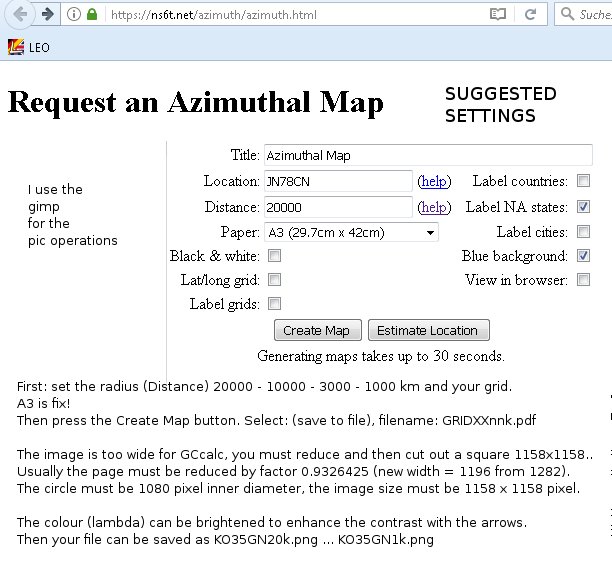
Task: Tick the Black & white checkbox
Action: (x=274, y=256)
